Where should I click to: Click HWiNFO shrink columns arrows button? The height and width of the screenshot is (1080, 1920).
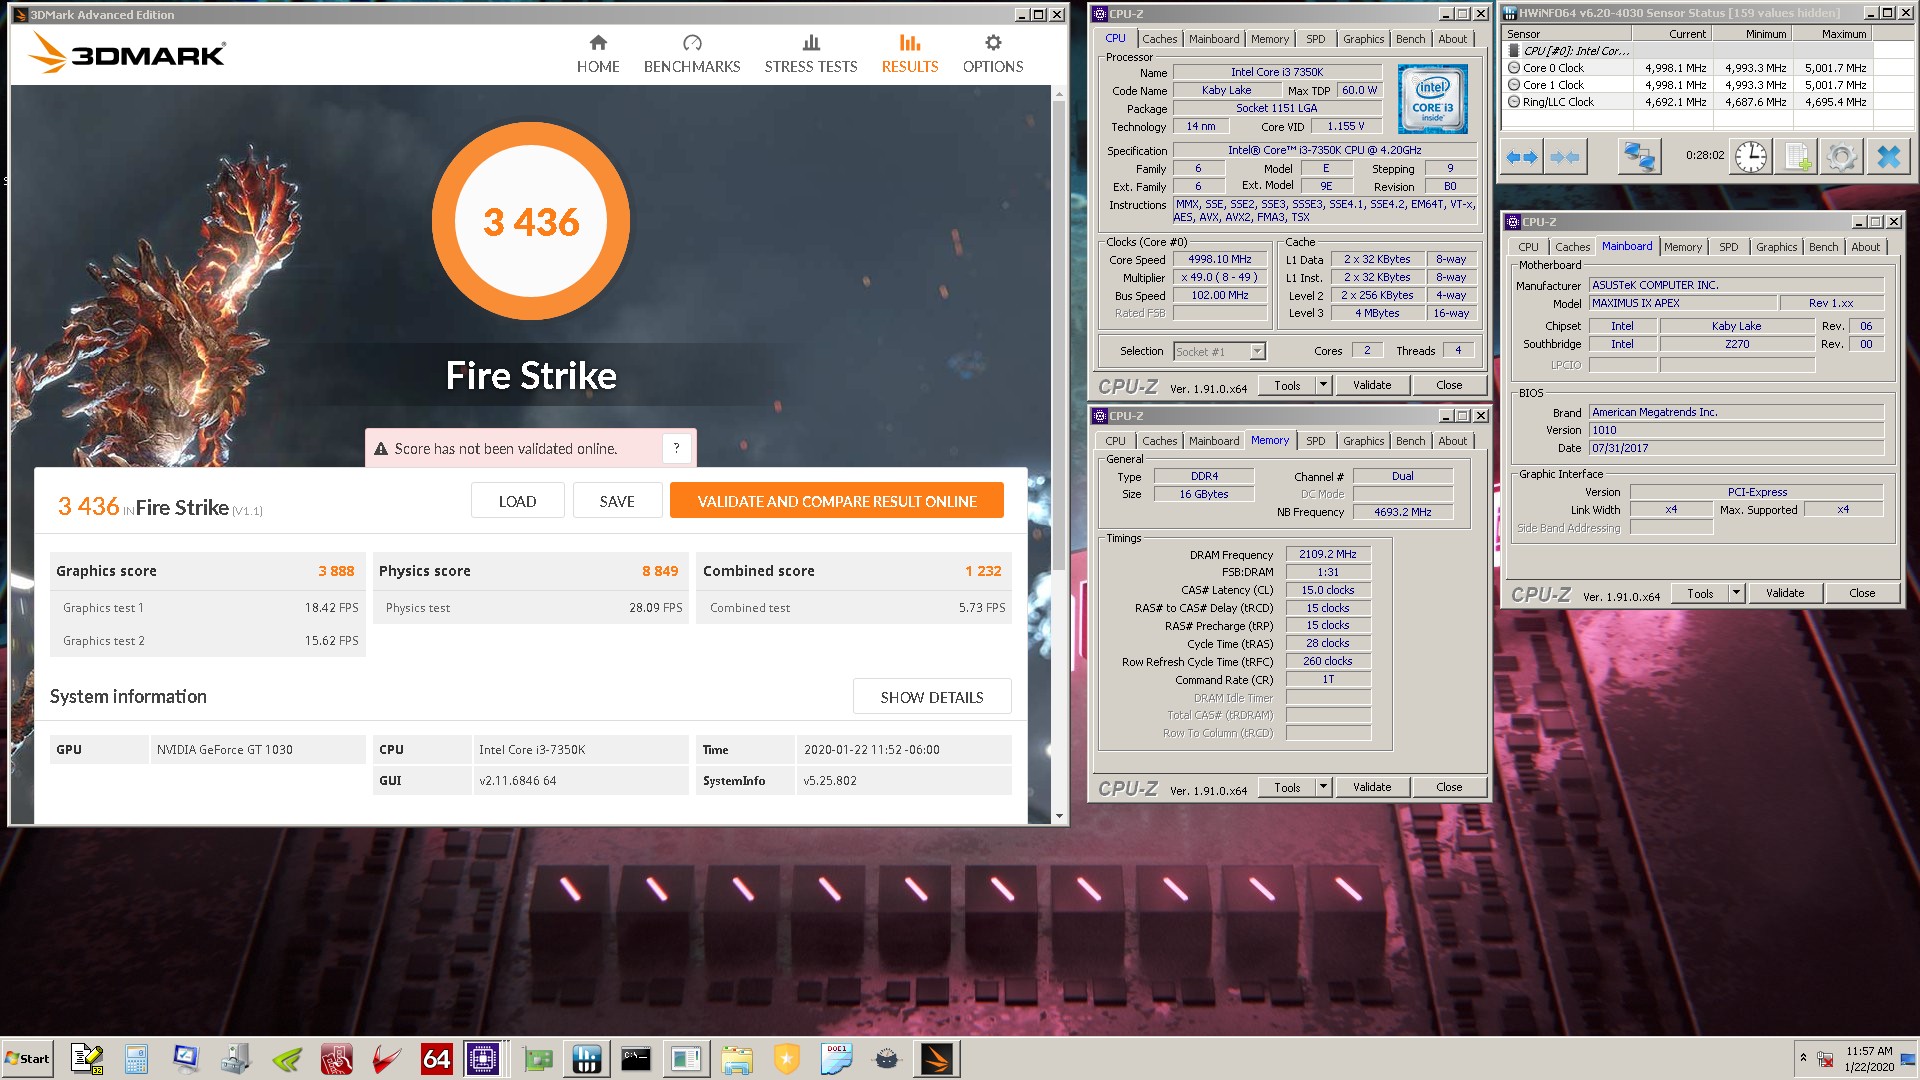[1565, 158]
